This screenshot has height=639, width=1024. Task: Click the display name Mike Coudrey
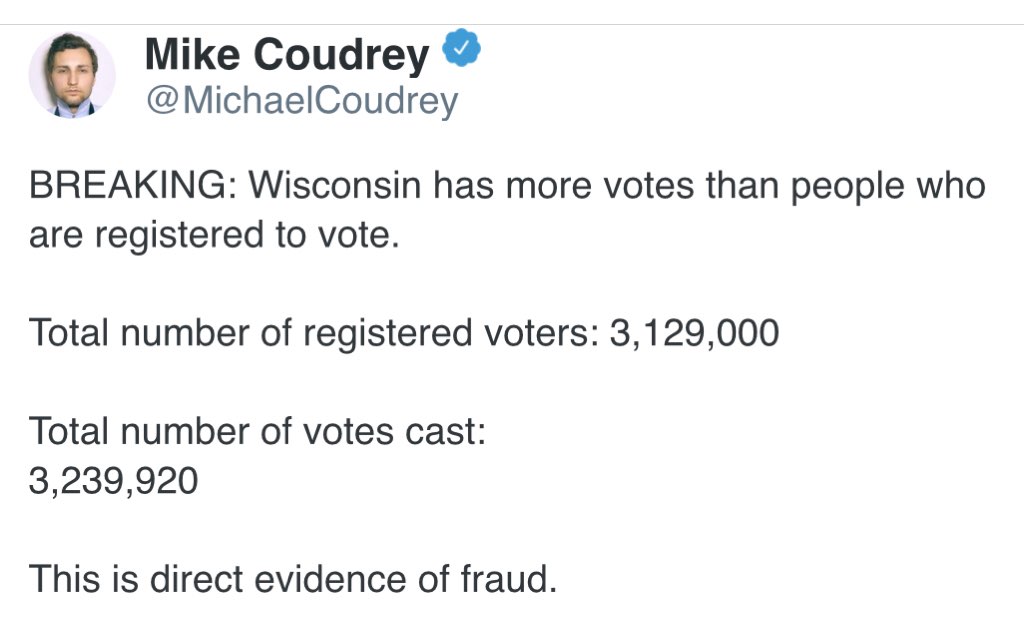(x=287, y=54)
